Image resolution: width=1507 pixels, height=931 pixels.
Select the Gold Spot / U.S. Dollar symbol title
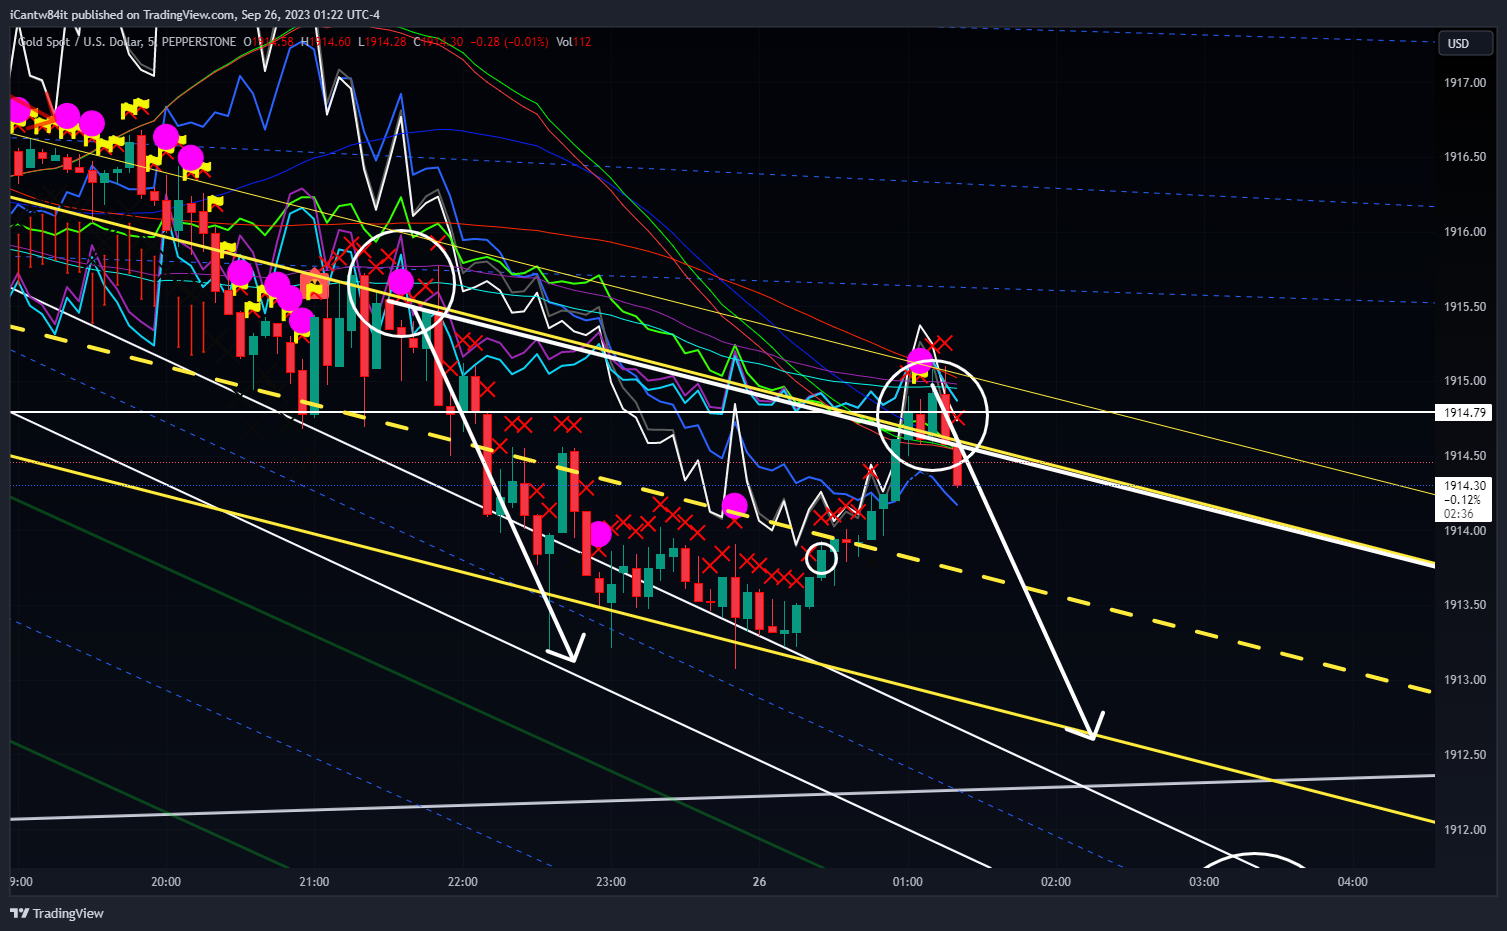click(x=80, y=42)
